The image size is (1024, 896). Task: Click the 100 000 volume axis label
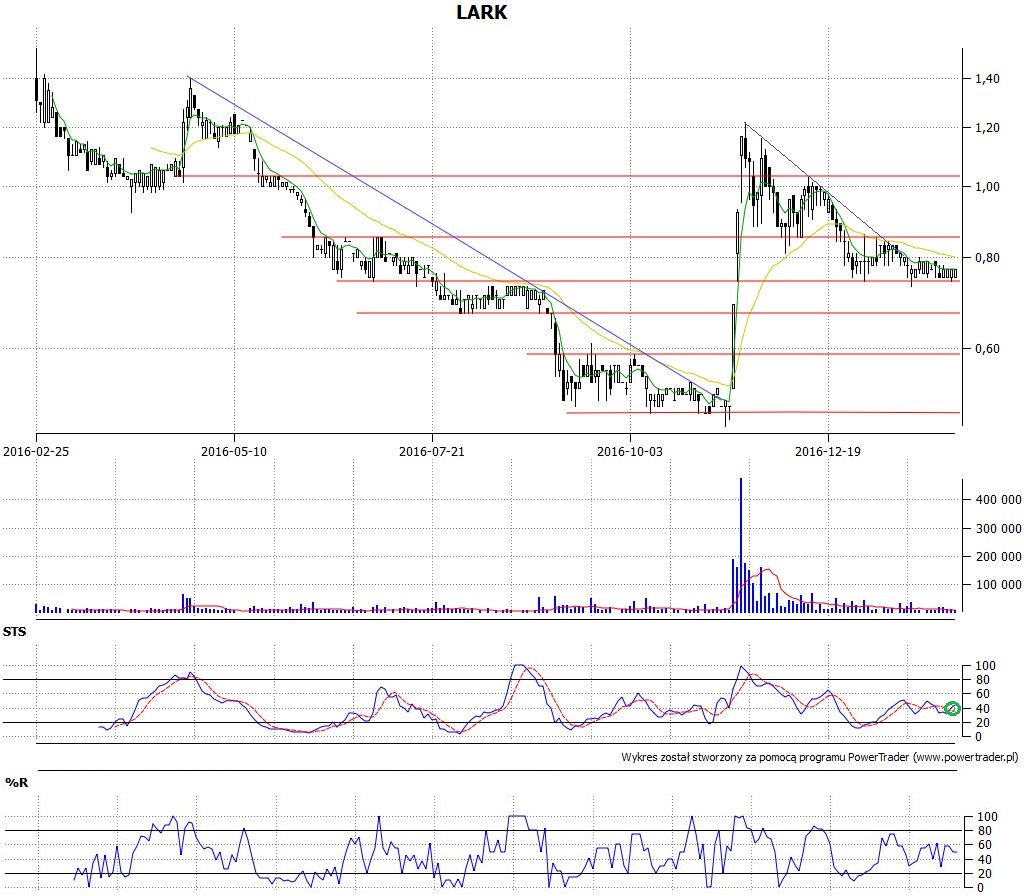999,584
